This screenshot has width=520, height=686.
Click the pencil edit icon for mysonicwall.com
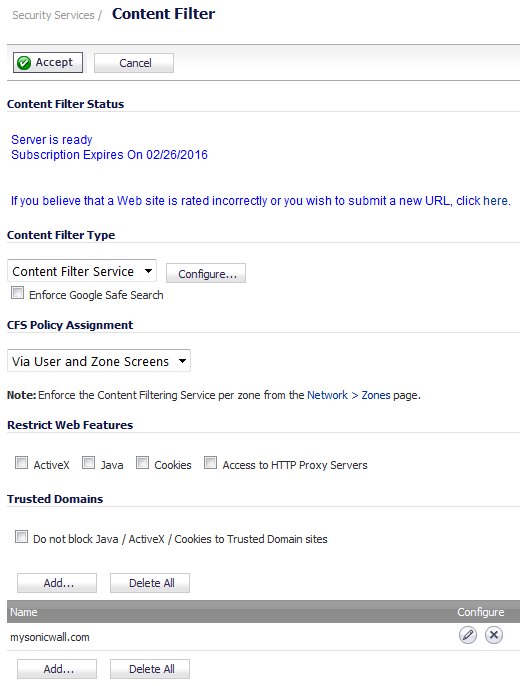click(468, 635)
